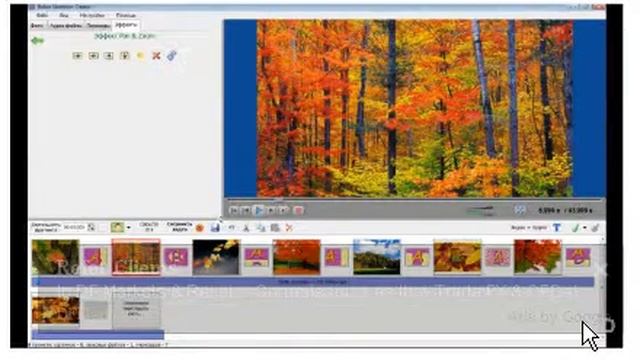Jump to the start of the preview
This screenshot has height=360, width=640.
233,210
